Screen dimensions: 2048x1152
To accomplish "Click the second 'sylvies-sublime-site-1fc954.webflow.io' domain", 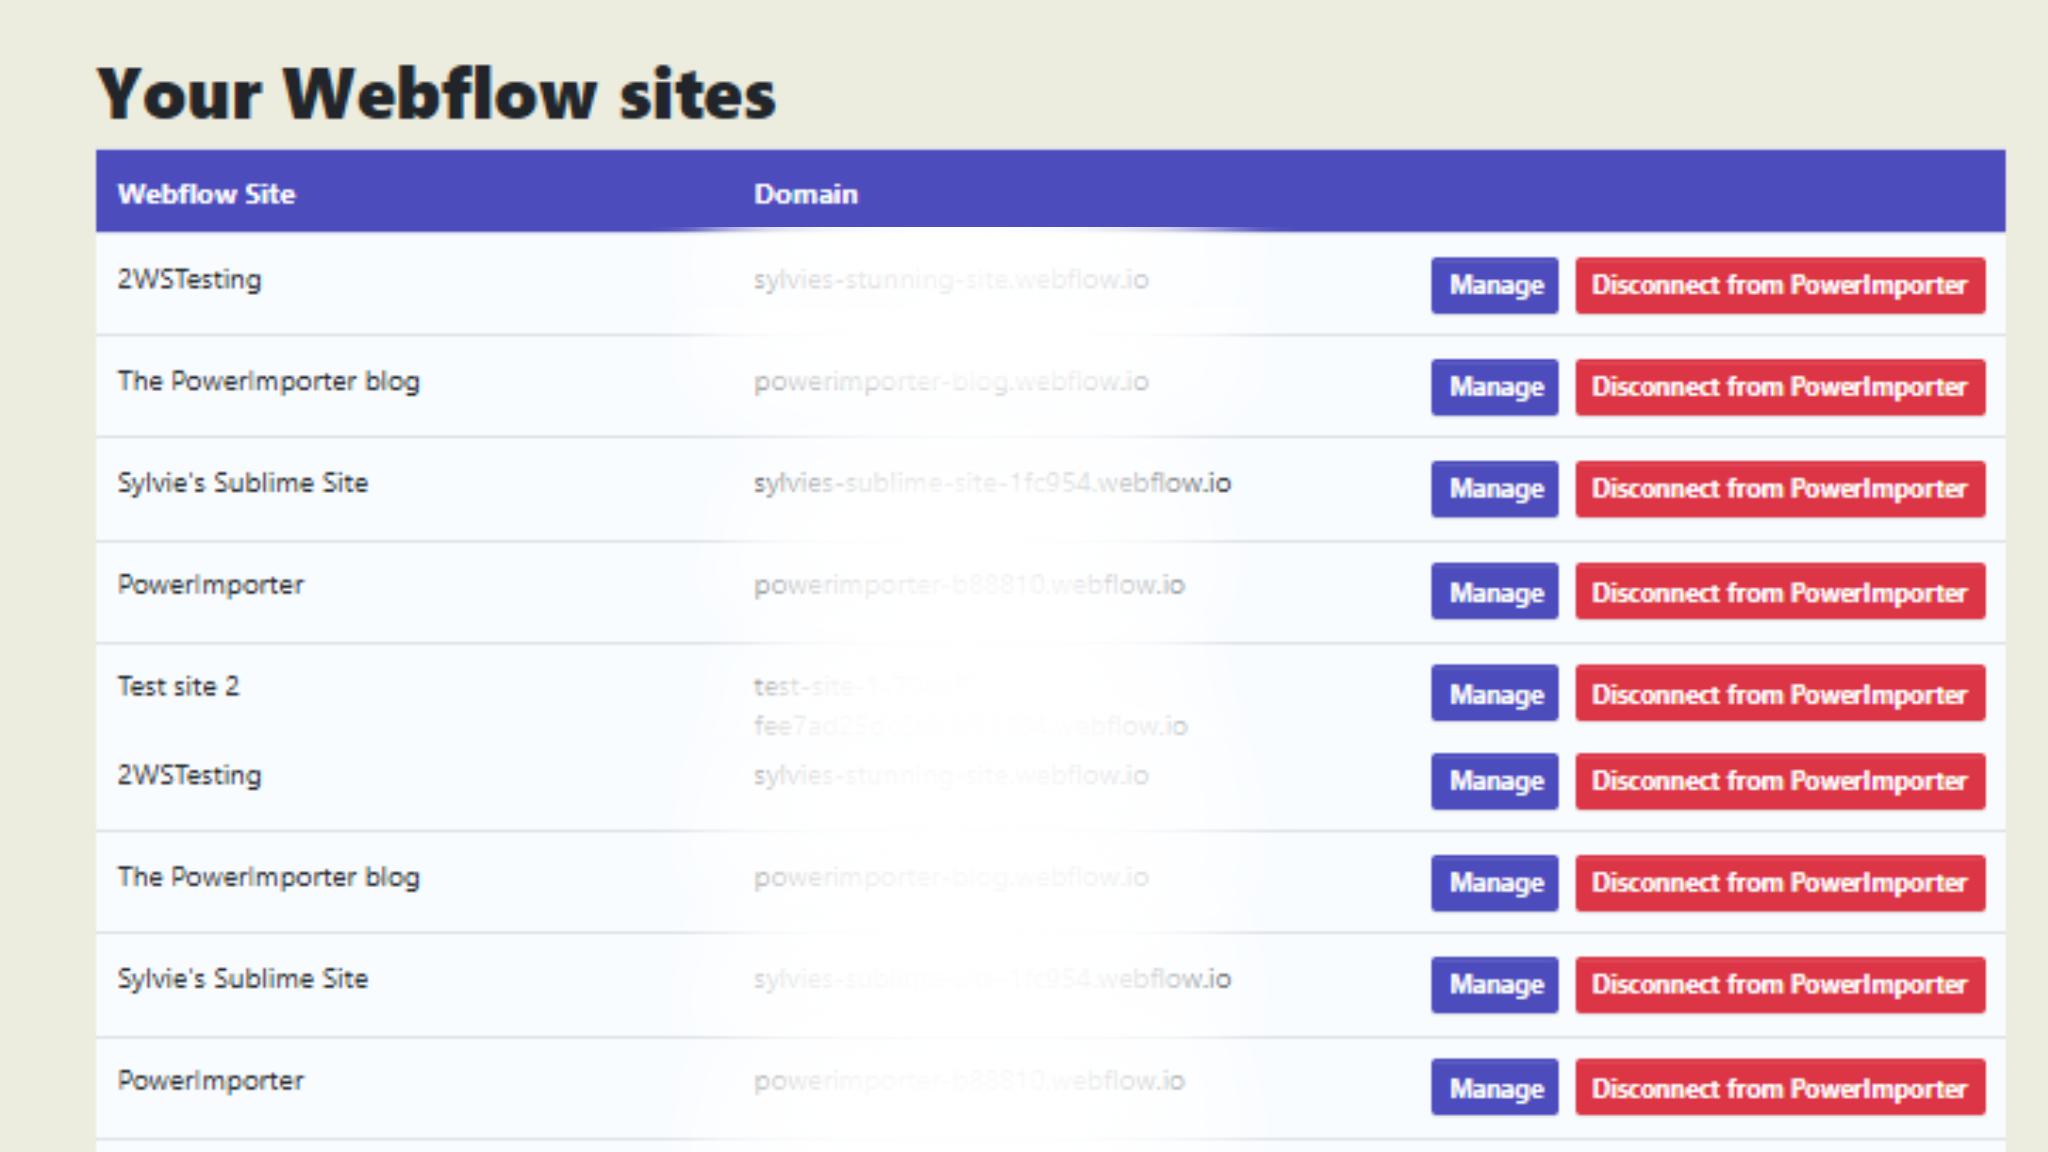I will [992, 979].
